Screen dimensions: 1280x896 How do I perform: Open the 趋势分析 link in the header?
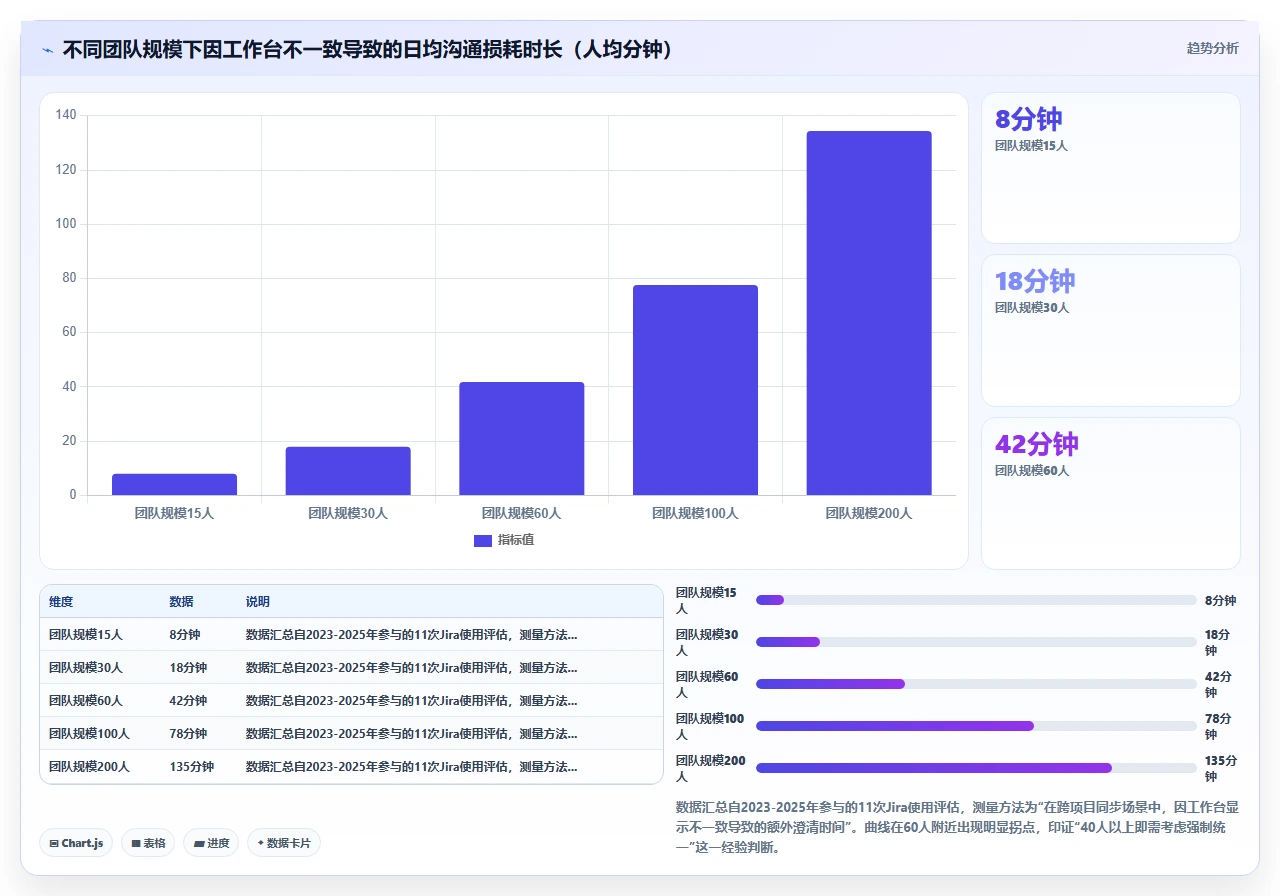click(x=1212, y=48)
